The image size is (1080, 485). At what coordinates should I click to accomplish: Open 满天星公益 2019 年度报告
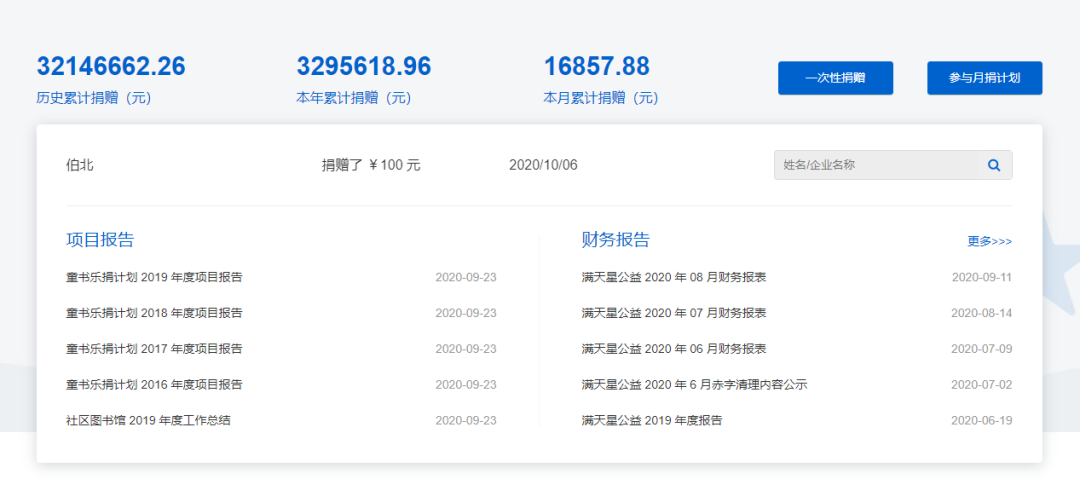(652, 420)
